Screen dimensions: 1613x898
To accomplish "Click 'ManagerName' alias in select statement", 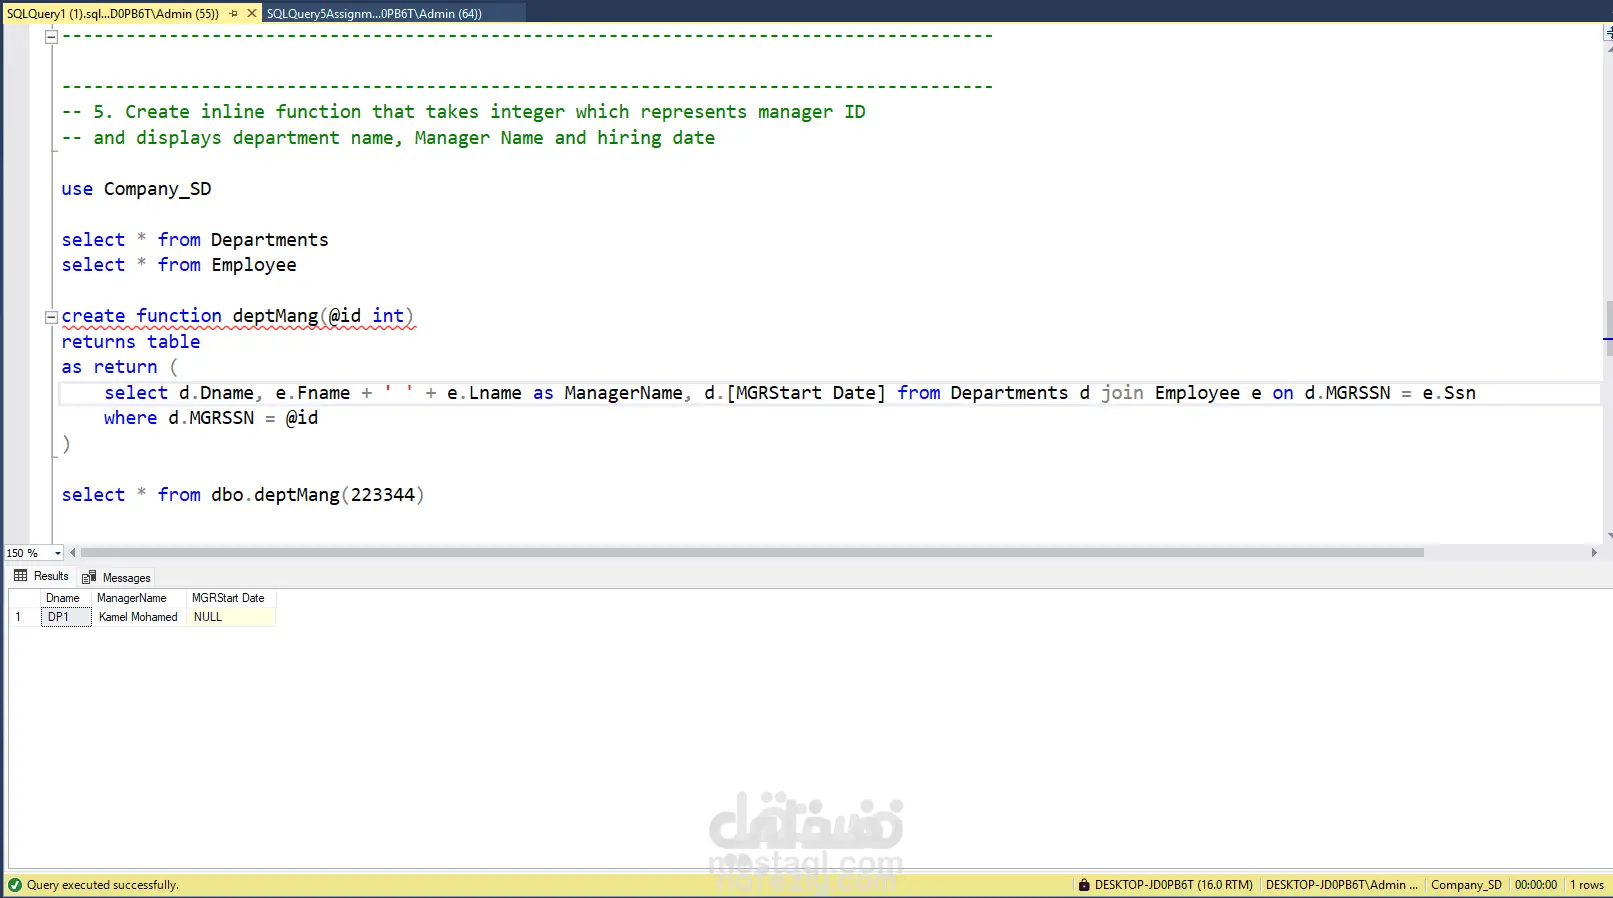I will pyautogui.click(x=623, y=393).
